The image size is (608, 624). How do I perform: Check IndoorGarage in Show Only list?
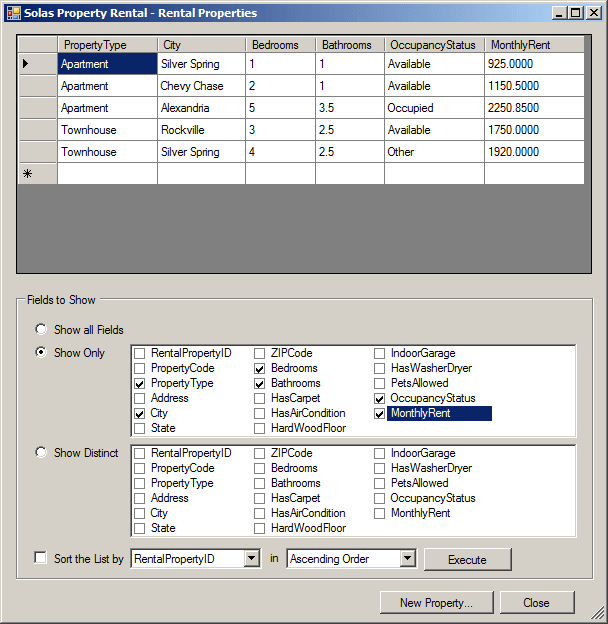tap(380, 353)
